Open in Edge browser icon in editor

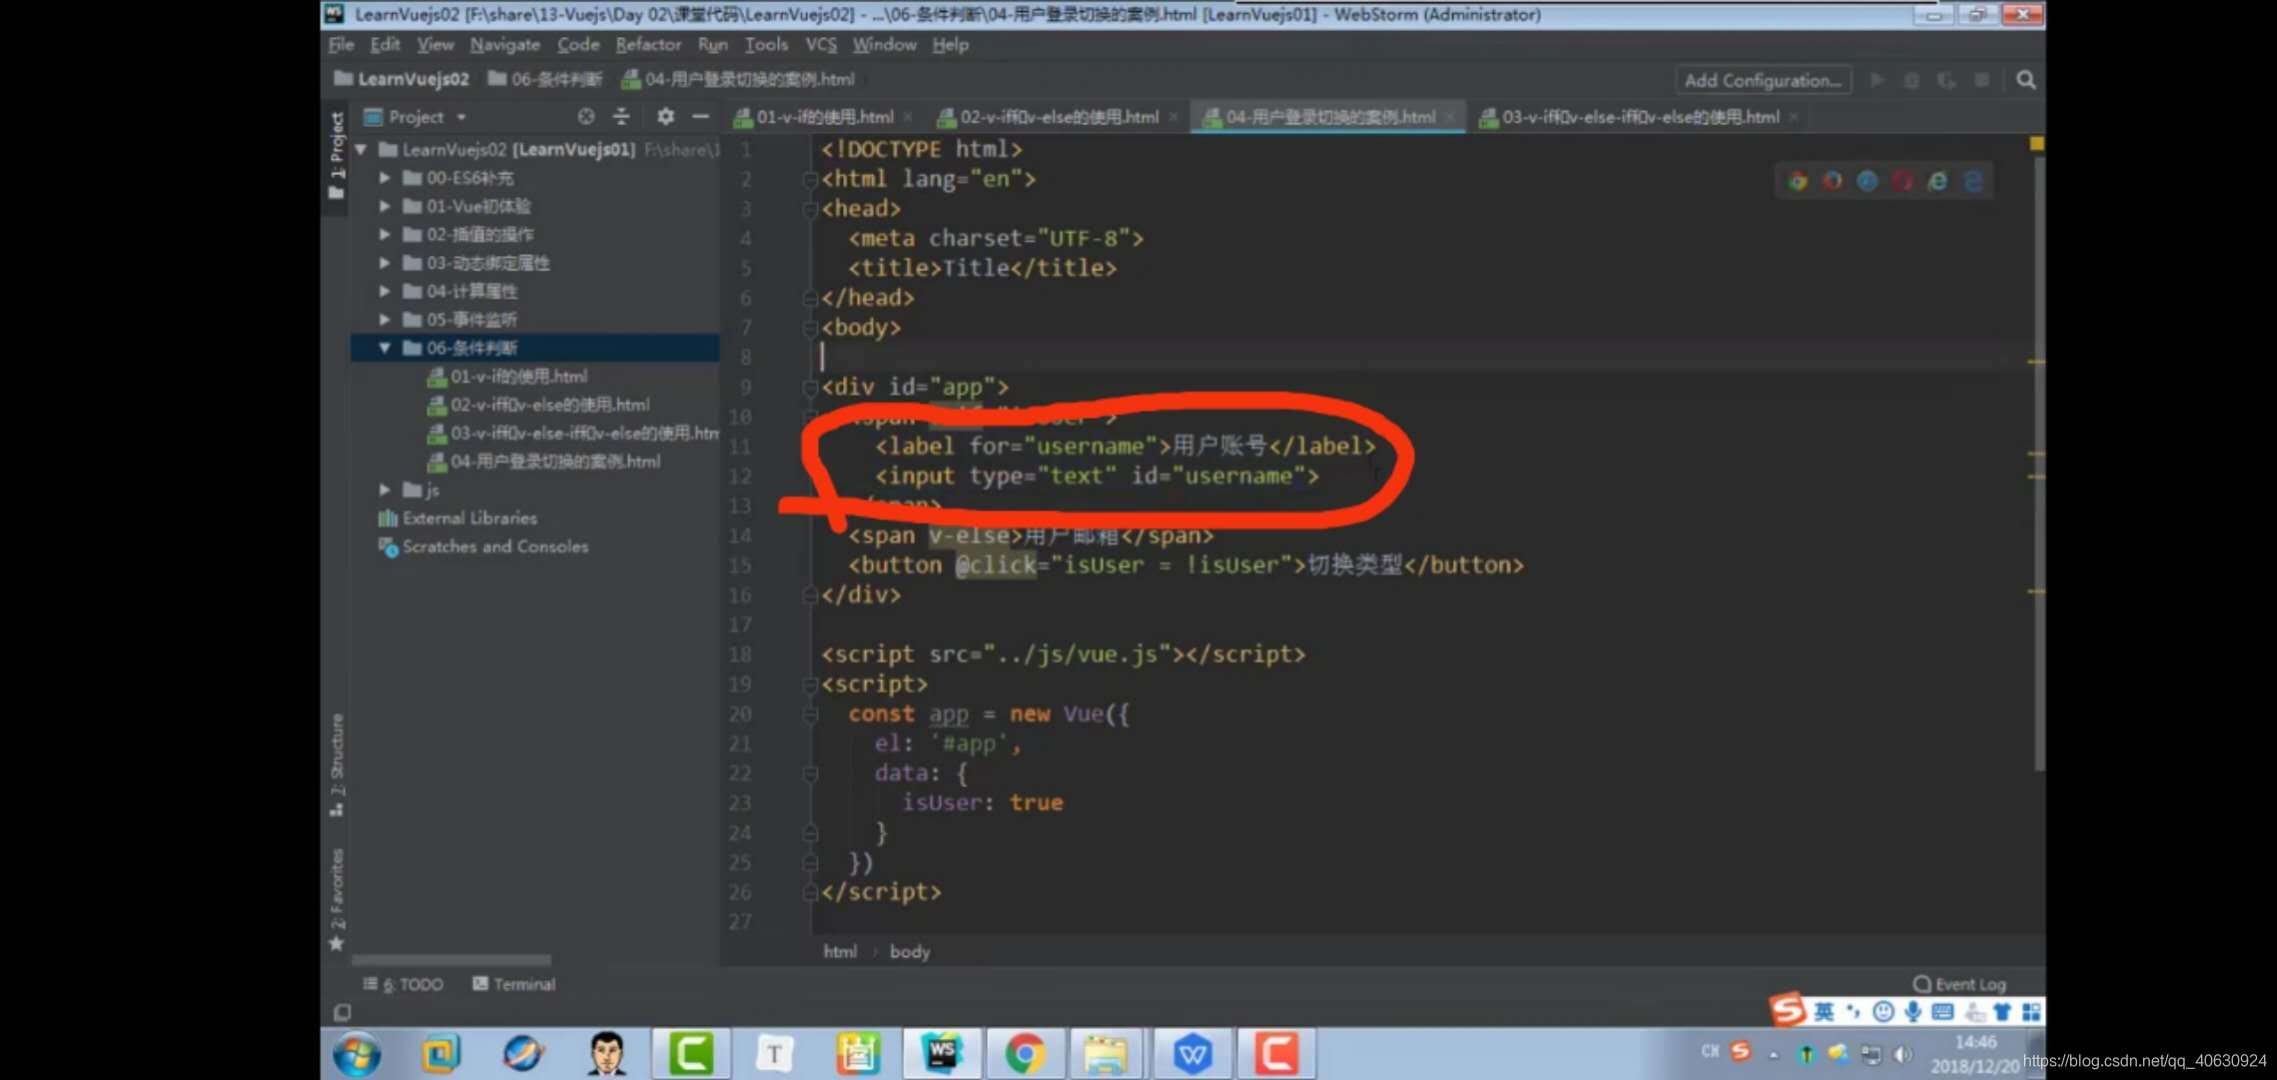coord(1973,181)
